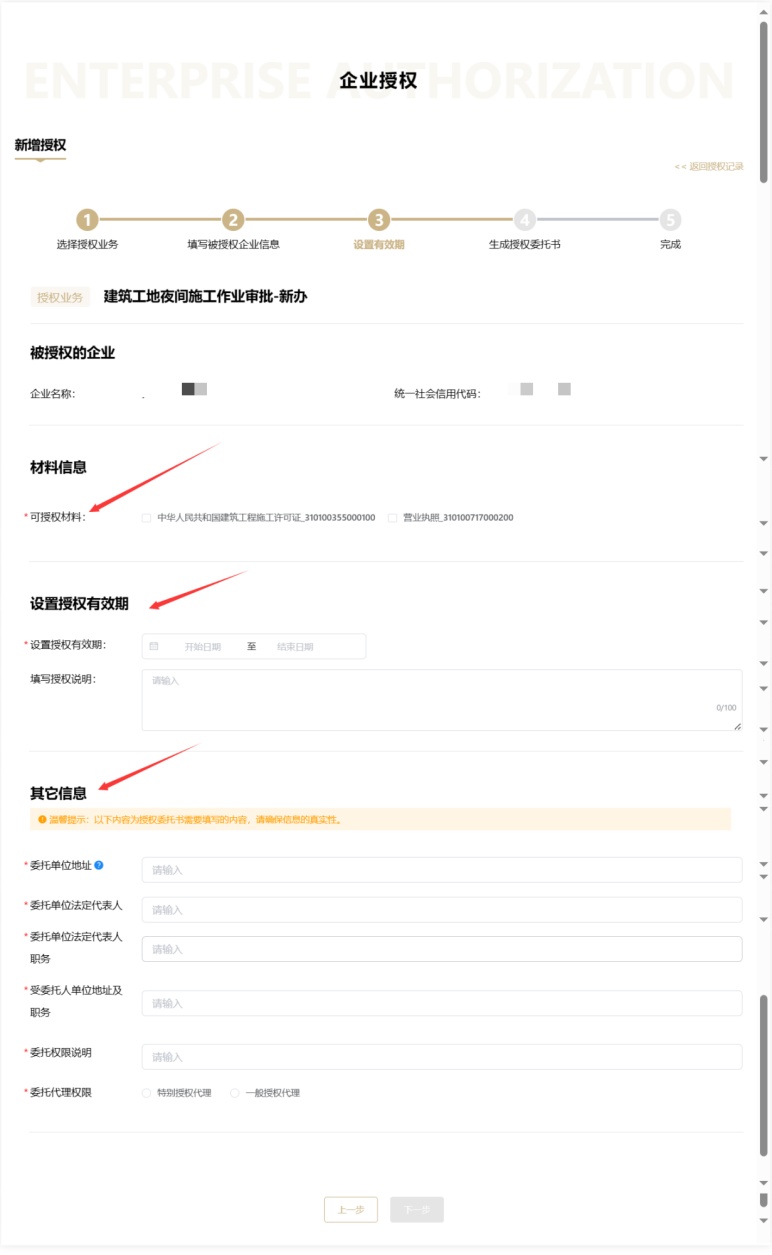The image size is (772, 1255).
Task: Click the 下一步 button
Action: (x=417, y=1210)
